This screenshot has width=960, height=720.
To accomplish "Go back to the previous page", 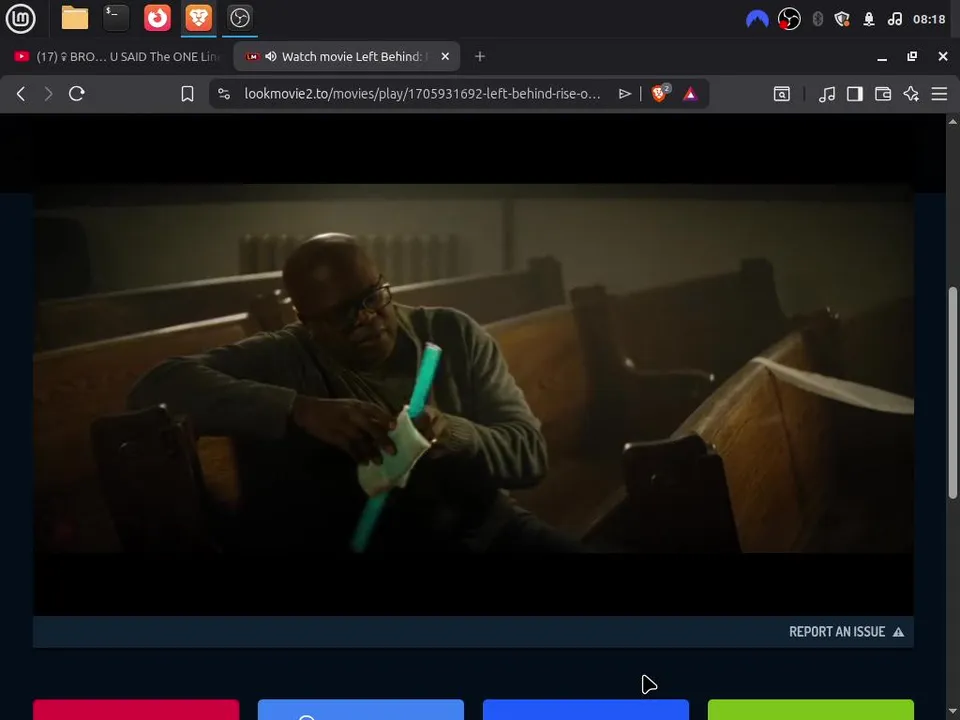I will (21, 94).
